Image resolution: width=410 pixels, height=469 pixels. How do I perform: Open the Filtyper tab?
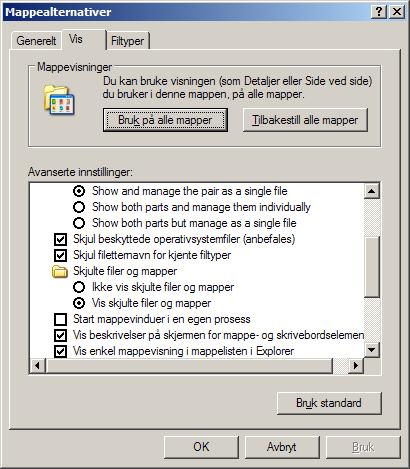[x=128, y=41]
